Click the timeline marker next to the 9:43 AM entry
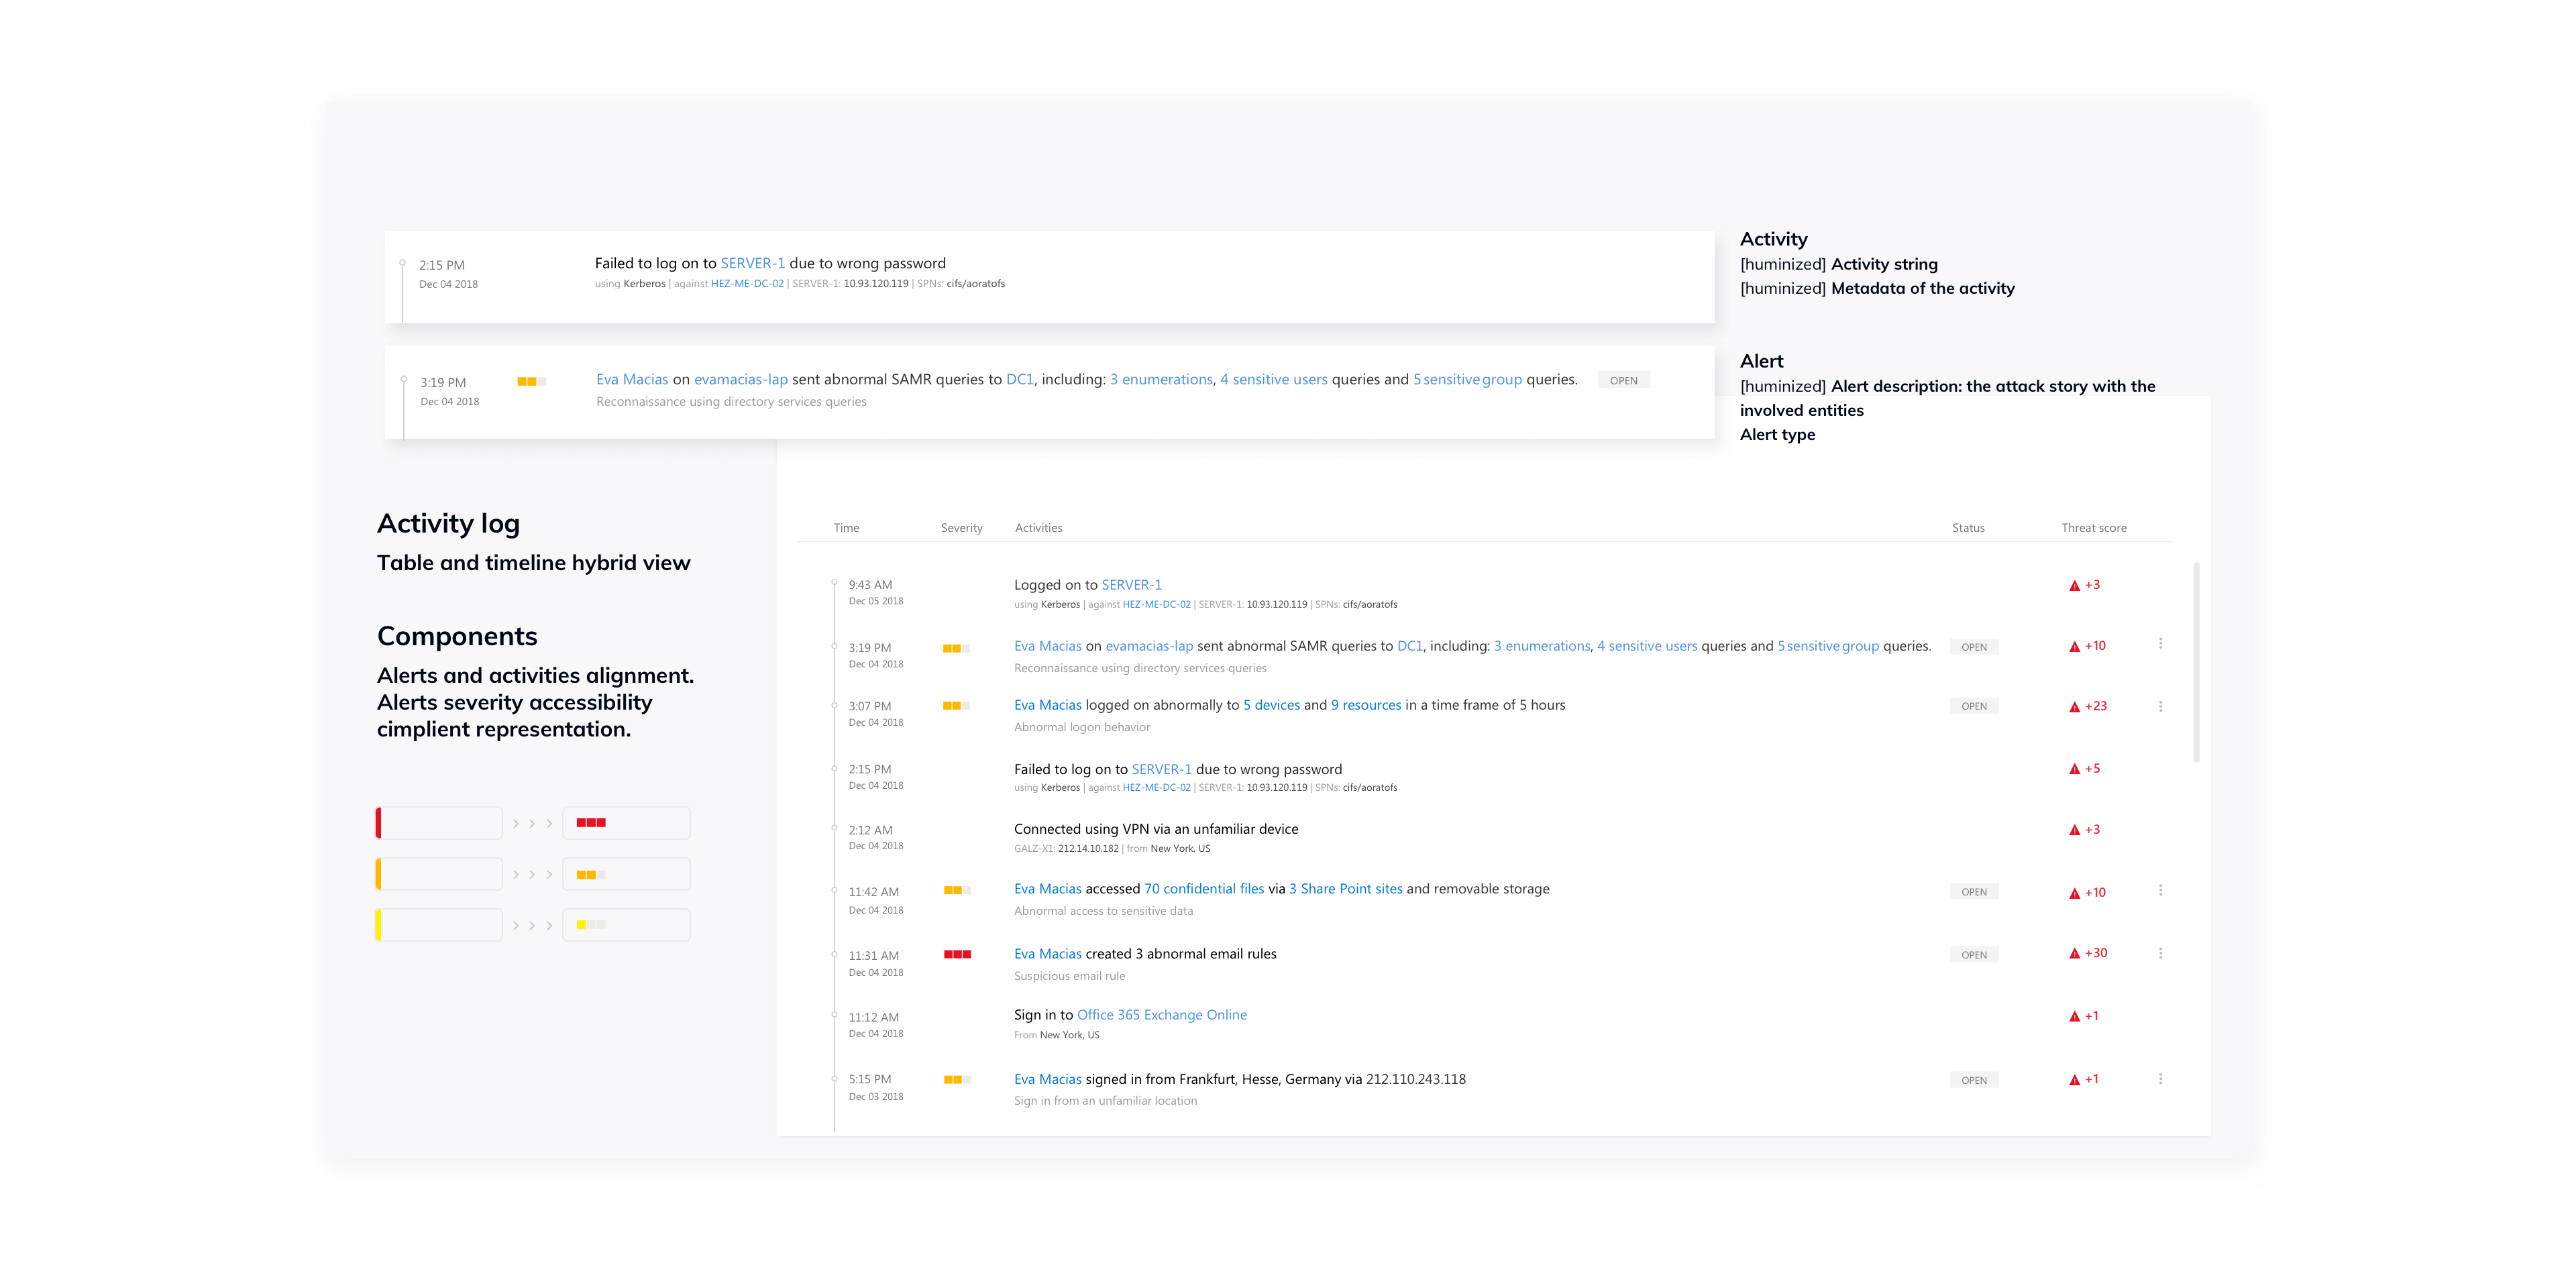Image resolution: width=2576 pixels, height=1261 pixels. (835, 582)
